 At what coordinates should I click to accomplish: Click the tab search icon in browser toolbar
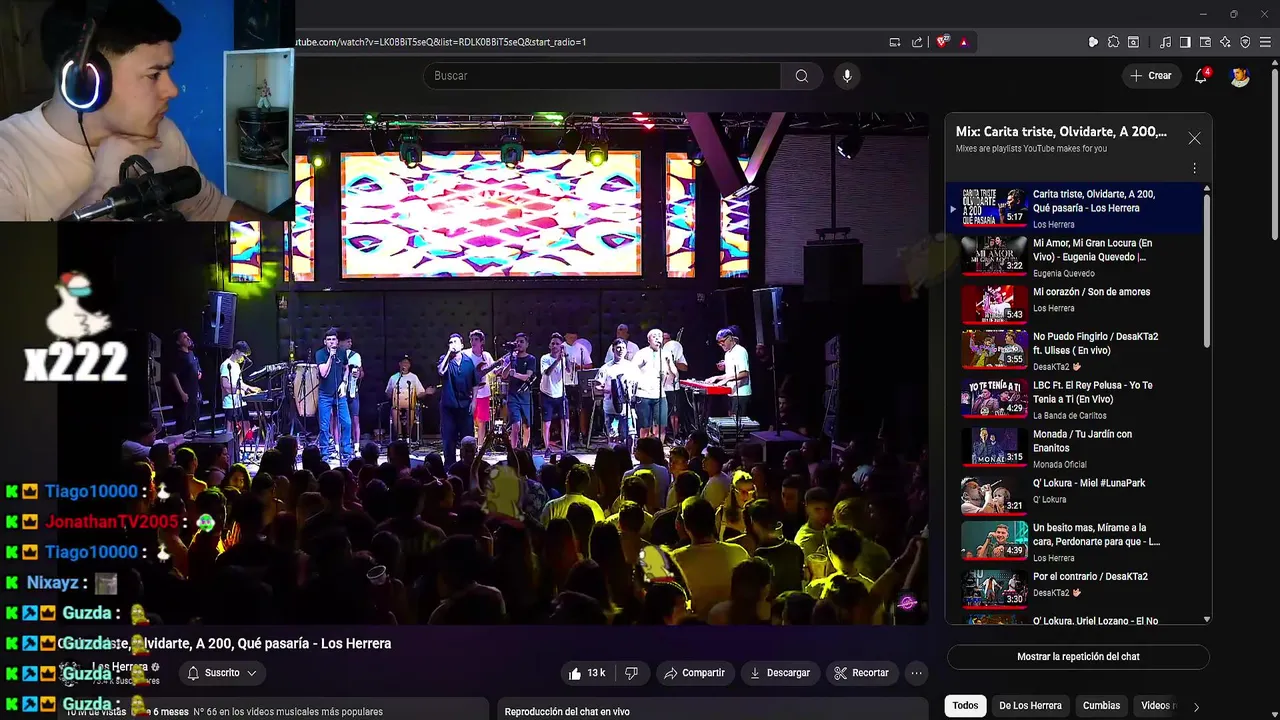pyautogui.click(x=1133, y=42)
